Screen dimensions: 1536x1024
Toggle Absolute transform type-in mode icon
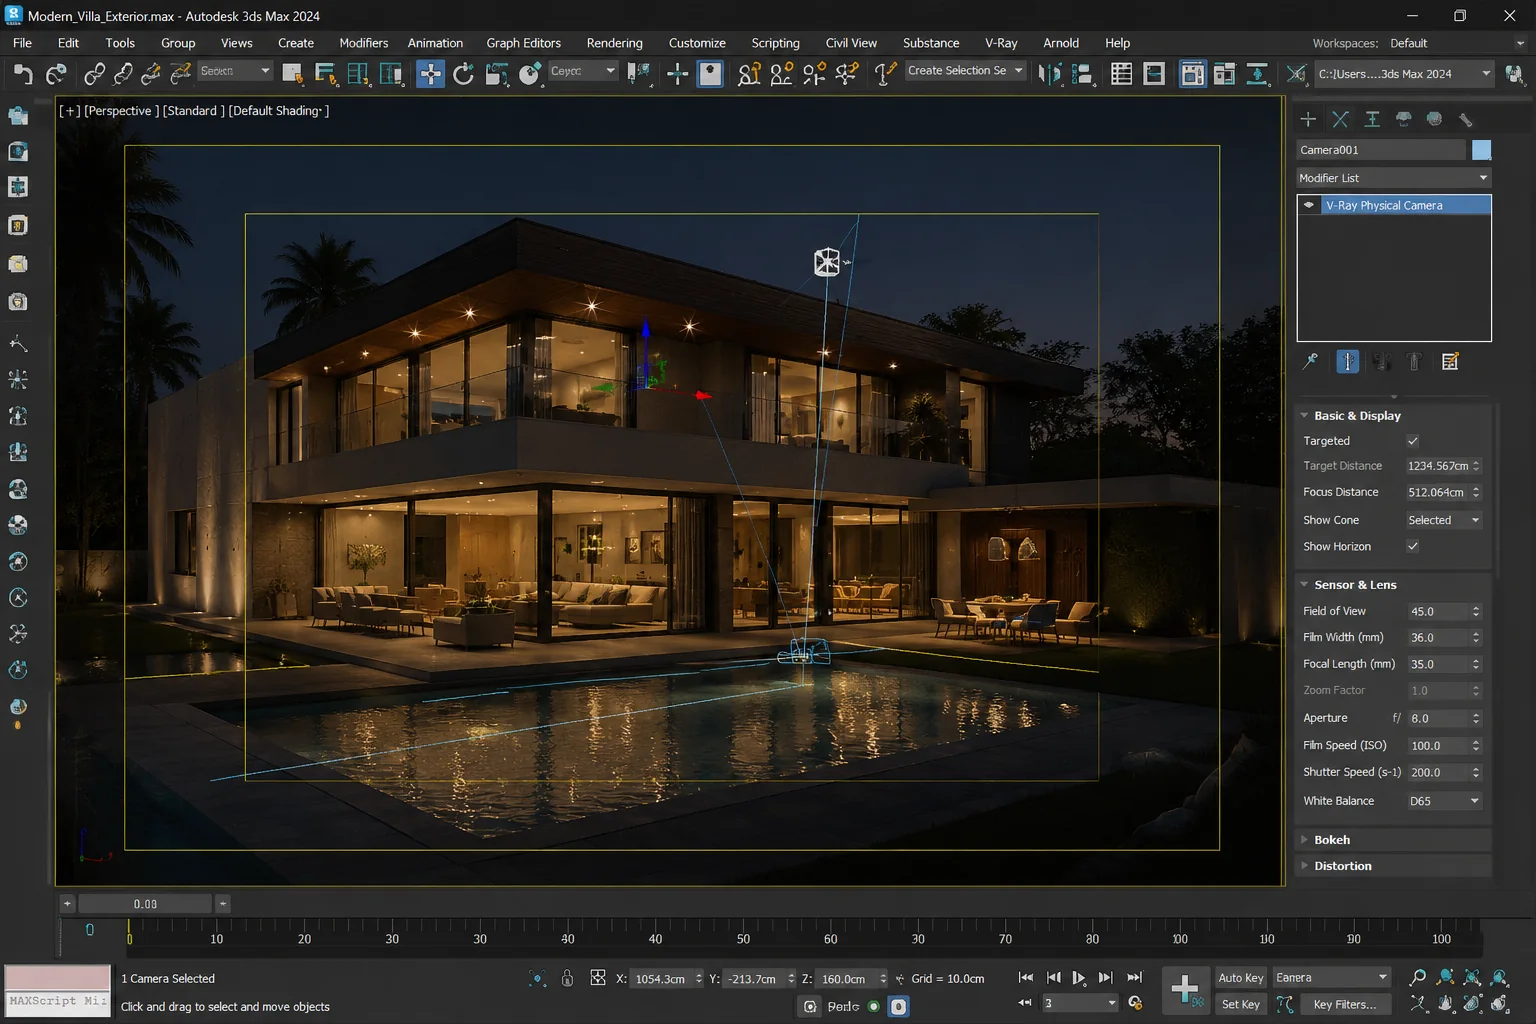point(598,978)
